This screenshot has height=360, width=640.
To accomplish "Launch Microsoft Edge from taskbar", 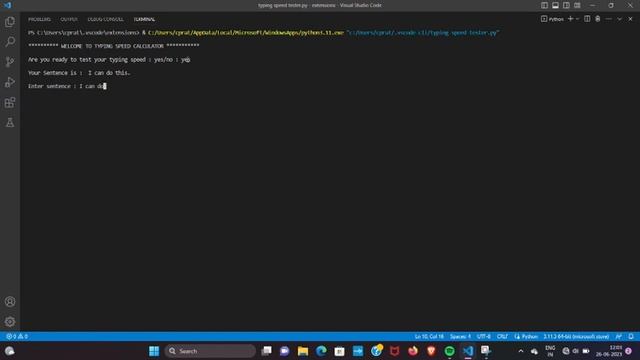I will [321, 351].
